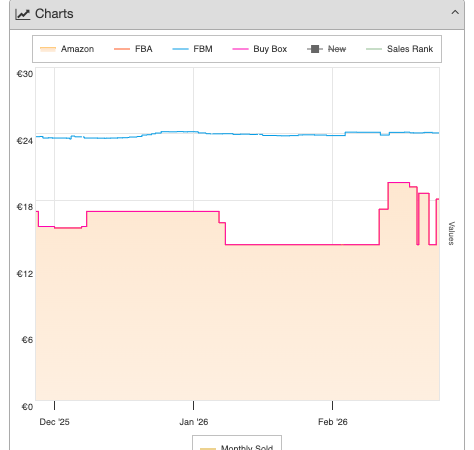Click the FBM blue legend swatch
The image size is (474, 450).
click(x=180, y=49)
